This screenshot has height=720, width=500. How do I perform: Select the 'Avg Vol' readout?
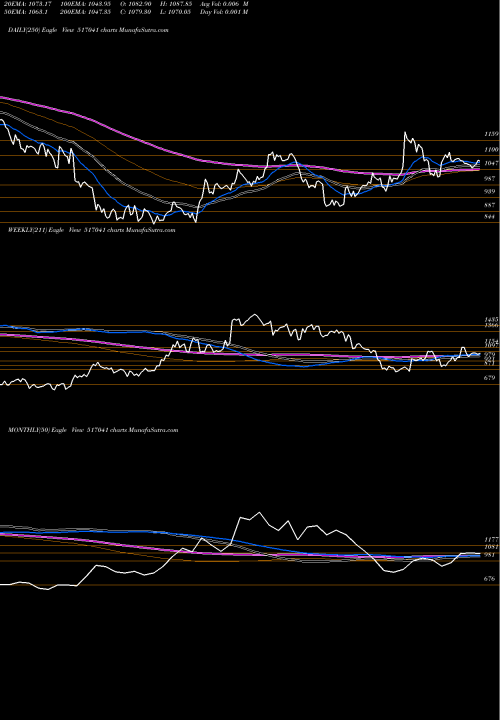pyautogui.click(x=224, y=4)
